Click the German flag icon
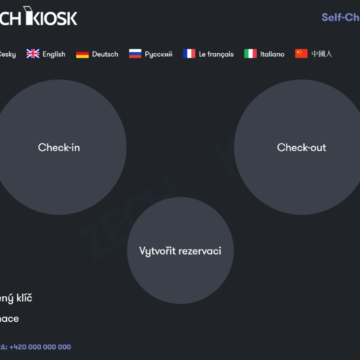This screenshot has width=360, height=360. point(82,54)
